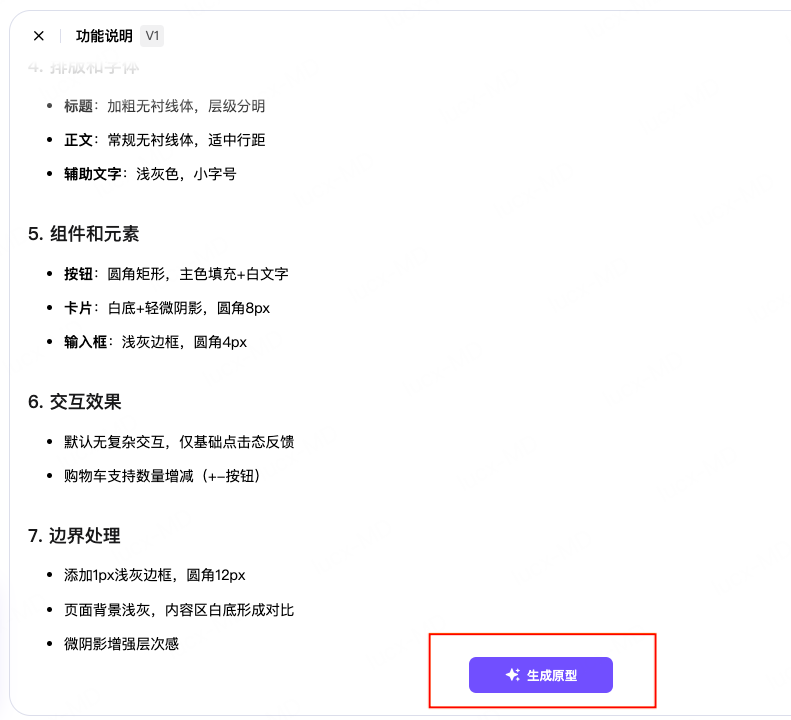Image resolution: width=791 pixels, height=720 pixels.
Task: Click the 生成原型 button
Action: click(x=541, y=675)
